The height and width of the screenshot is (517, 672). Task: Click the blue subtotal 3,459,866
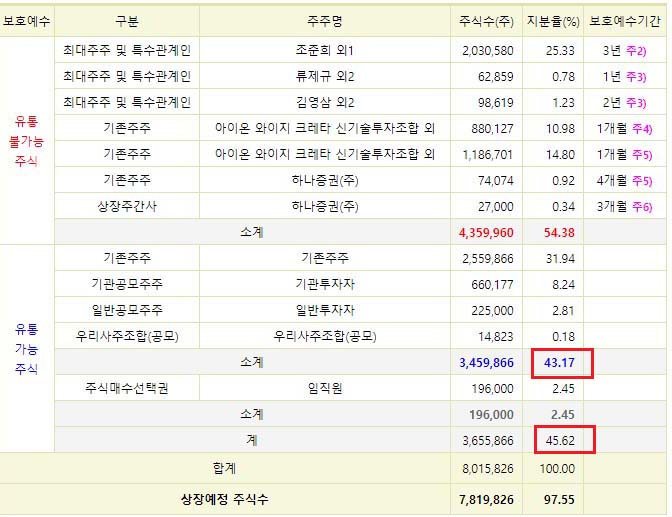click(x=486, y=363)
